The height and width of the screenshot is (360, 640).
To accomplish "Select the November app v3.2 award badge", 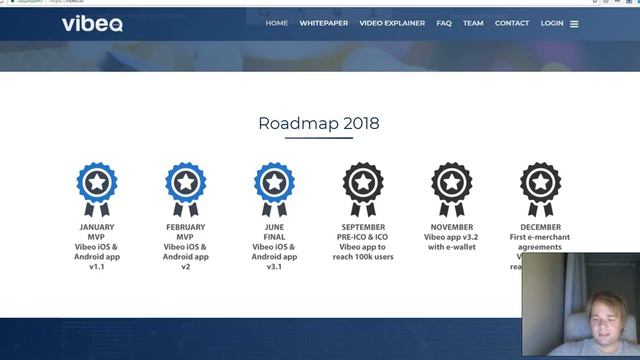I will (x=452, y=189).
